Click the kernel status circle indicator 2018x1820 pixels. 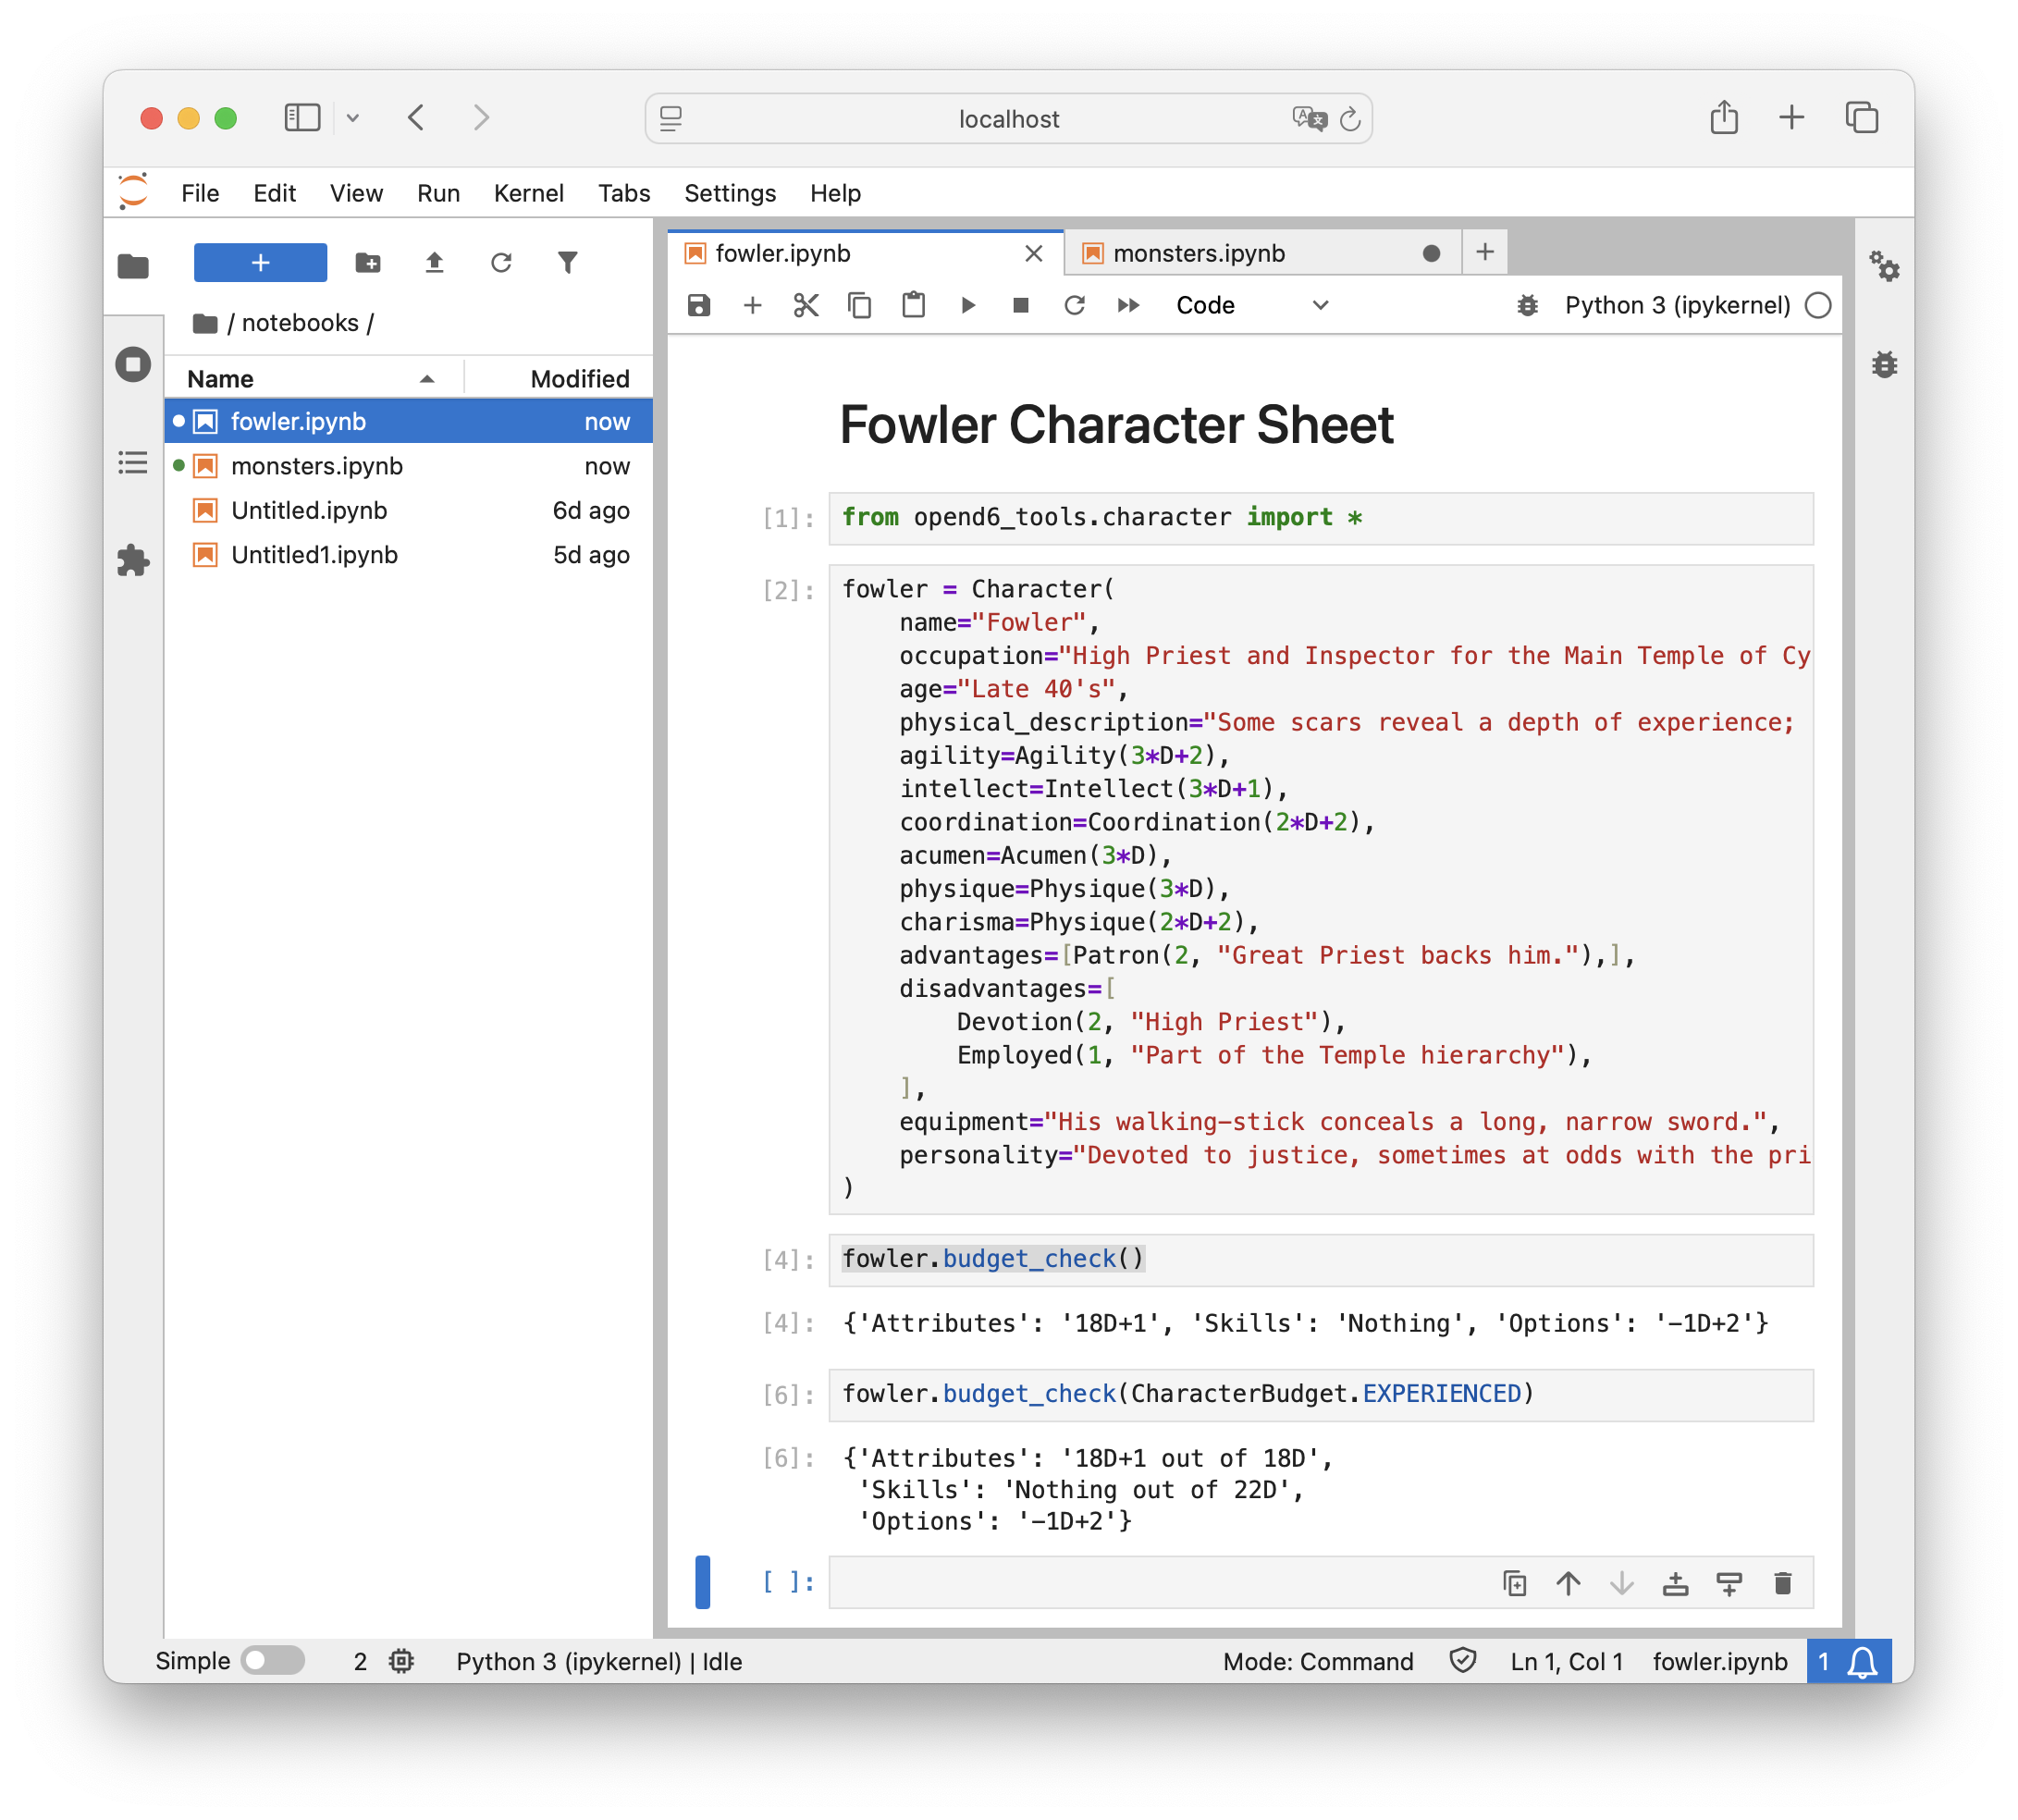point(1818,305)
